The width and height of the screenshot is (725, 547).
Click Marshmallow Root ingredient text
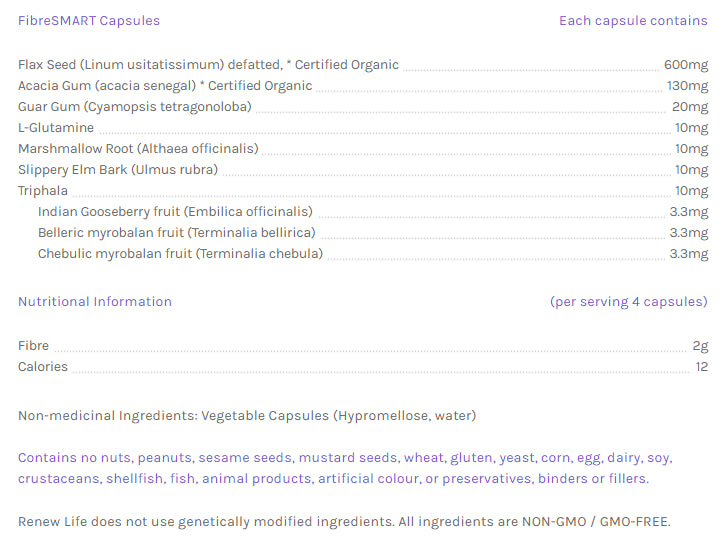(x=138, y=149)
